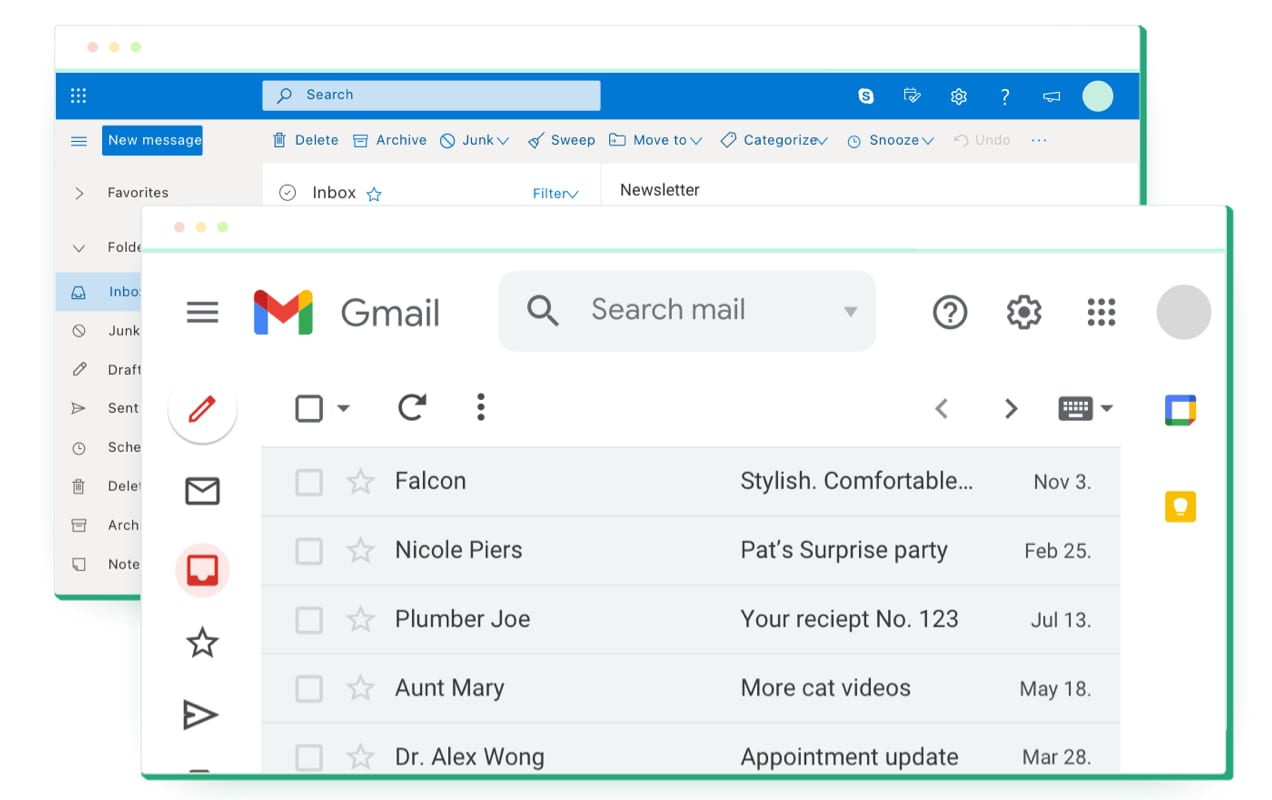Open the Google apps grid
This screenshot has height=800, width=1272.
point(1100,311)
